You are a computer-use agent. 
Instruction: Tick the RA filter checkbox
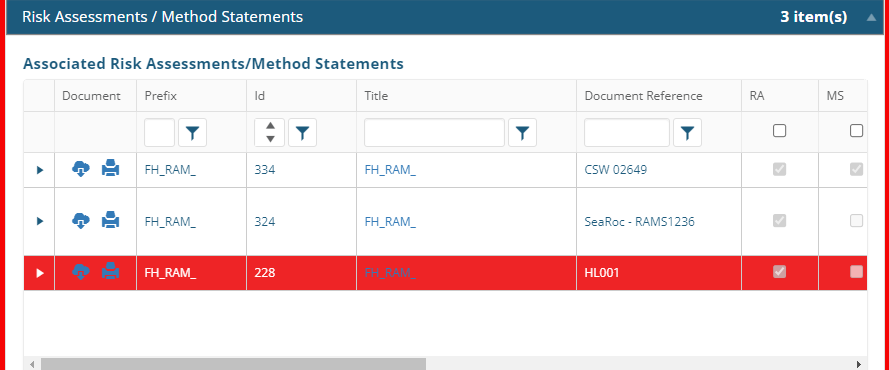[x=780, y=131]
